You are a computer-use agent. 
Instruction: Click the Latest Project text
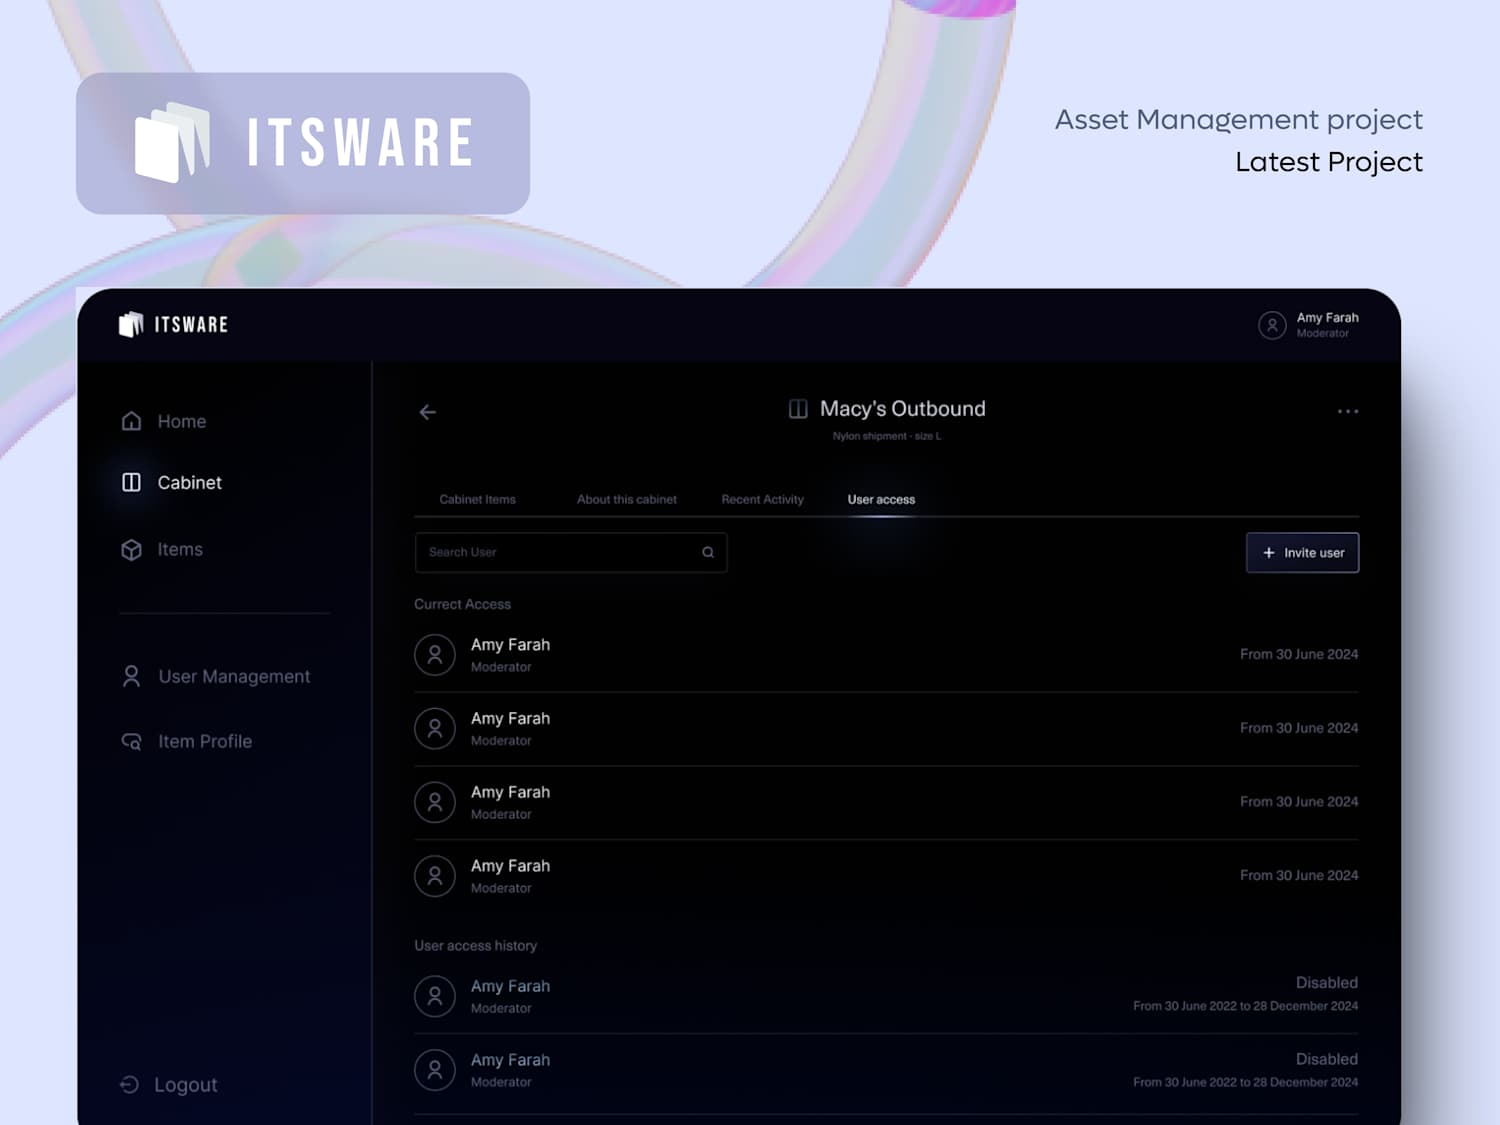coord(1329,162)
